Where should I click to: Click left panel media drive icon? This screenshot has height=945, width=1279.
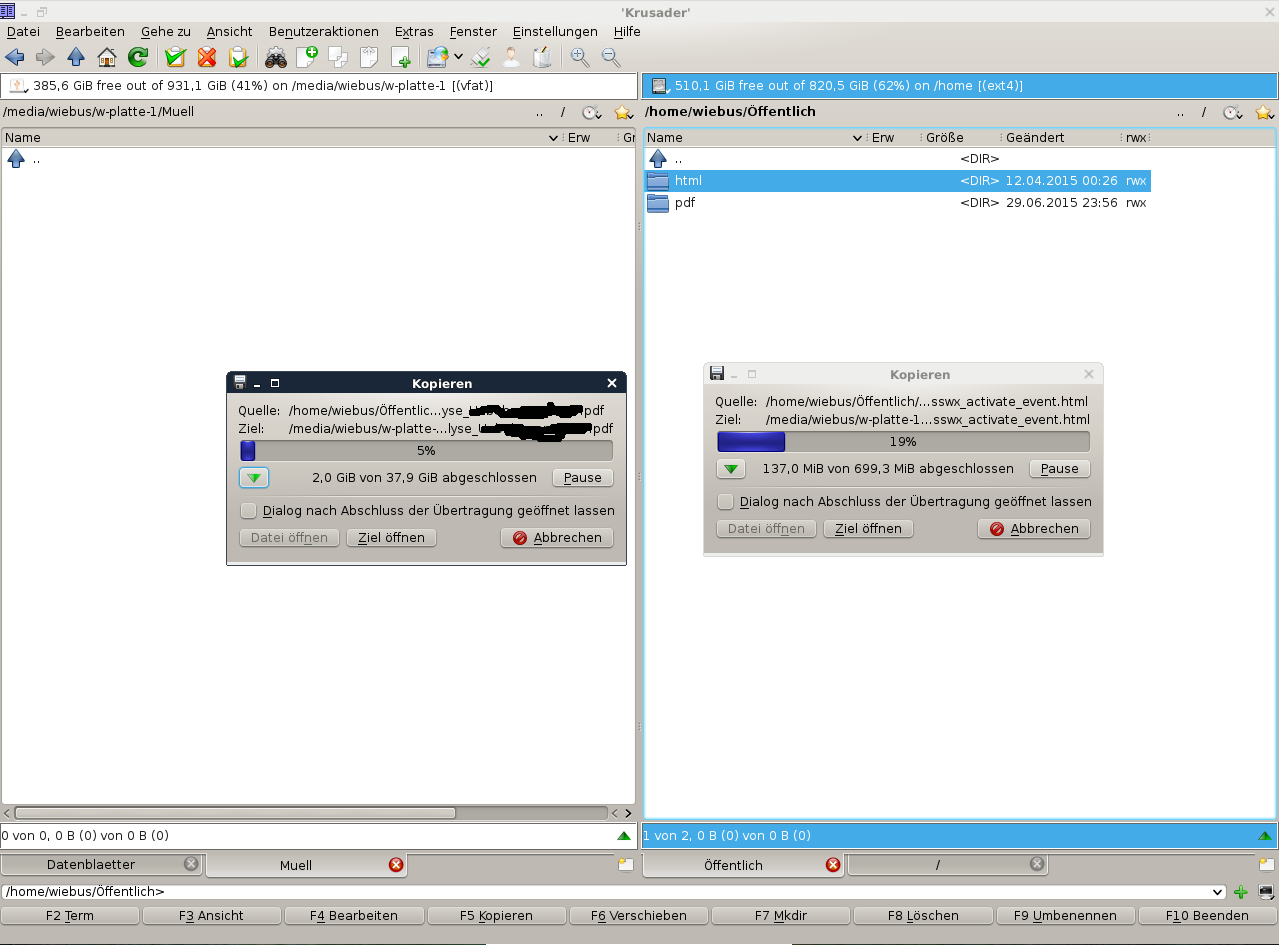pyautogui.click(x=18, y=86)
